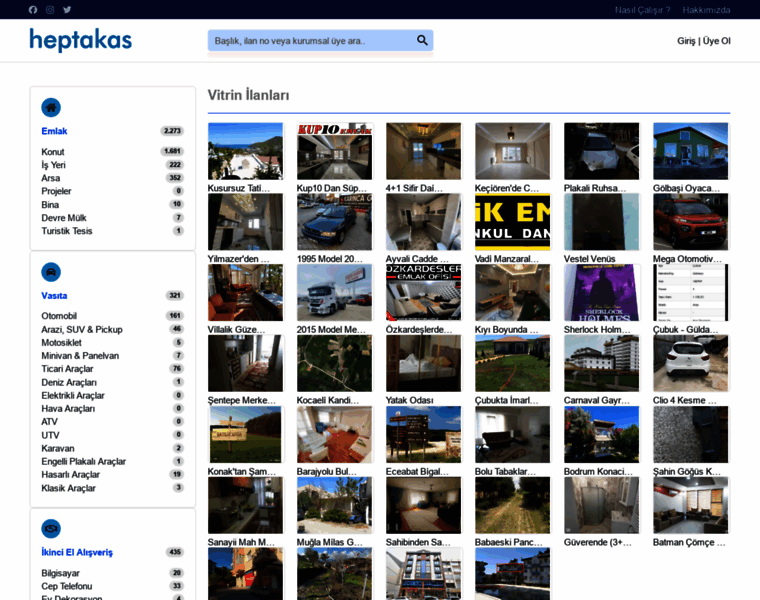
Task: Open the Nasıl Çalışır ? page
Action: tap(642, 10)
